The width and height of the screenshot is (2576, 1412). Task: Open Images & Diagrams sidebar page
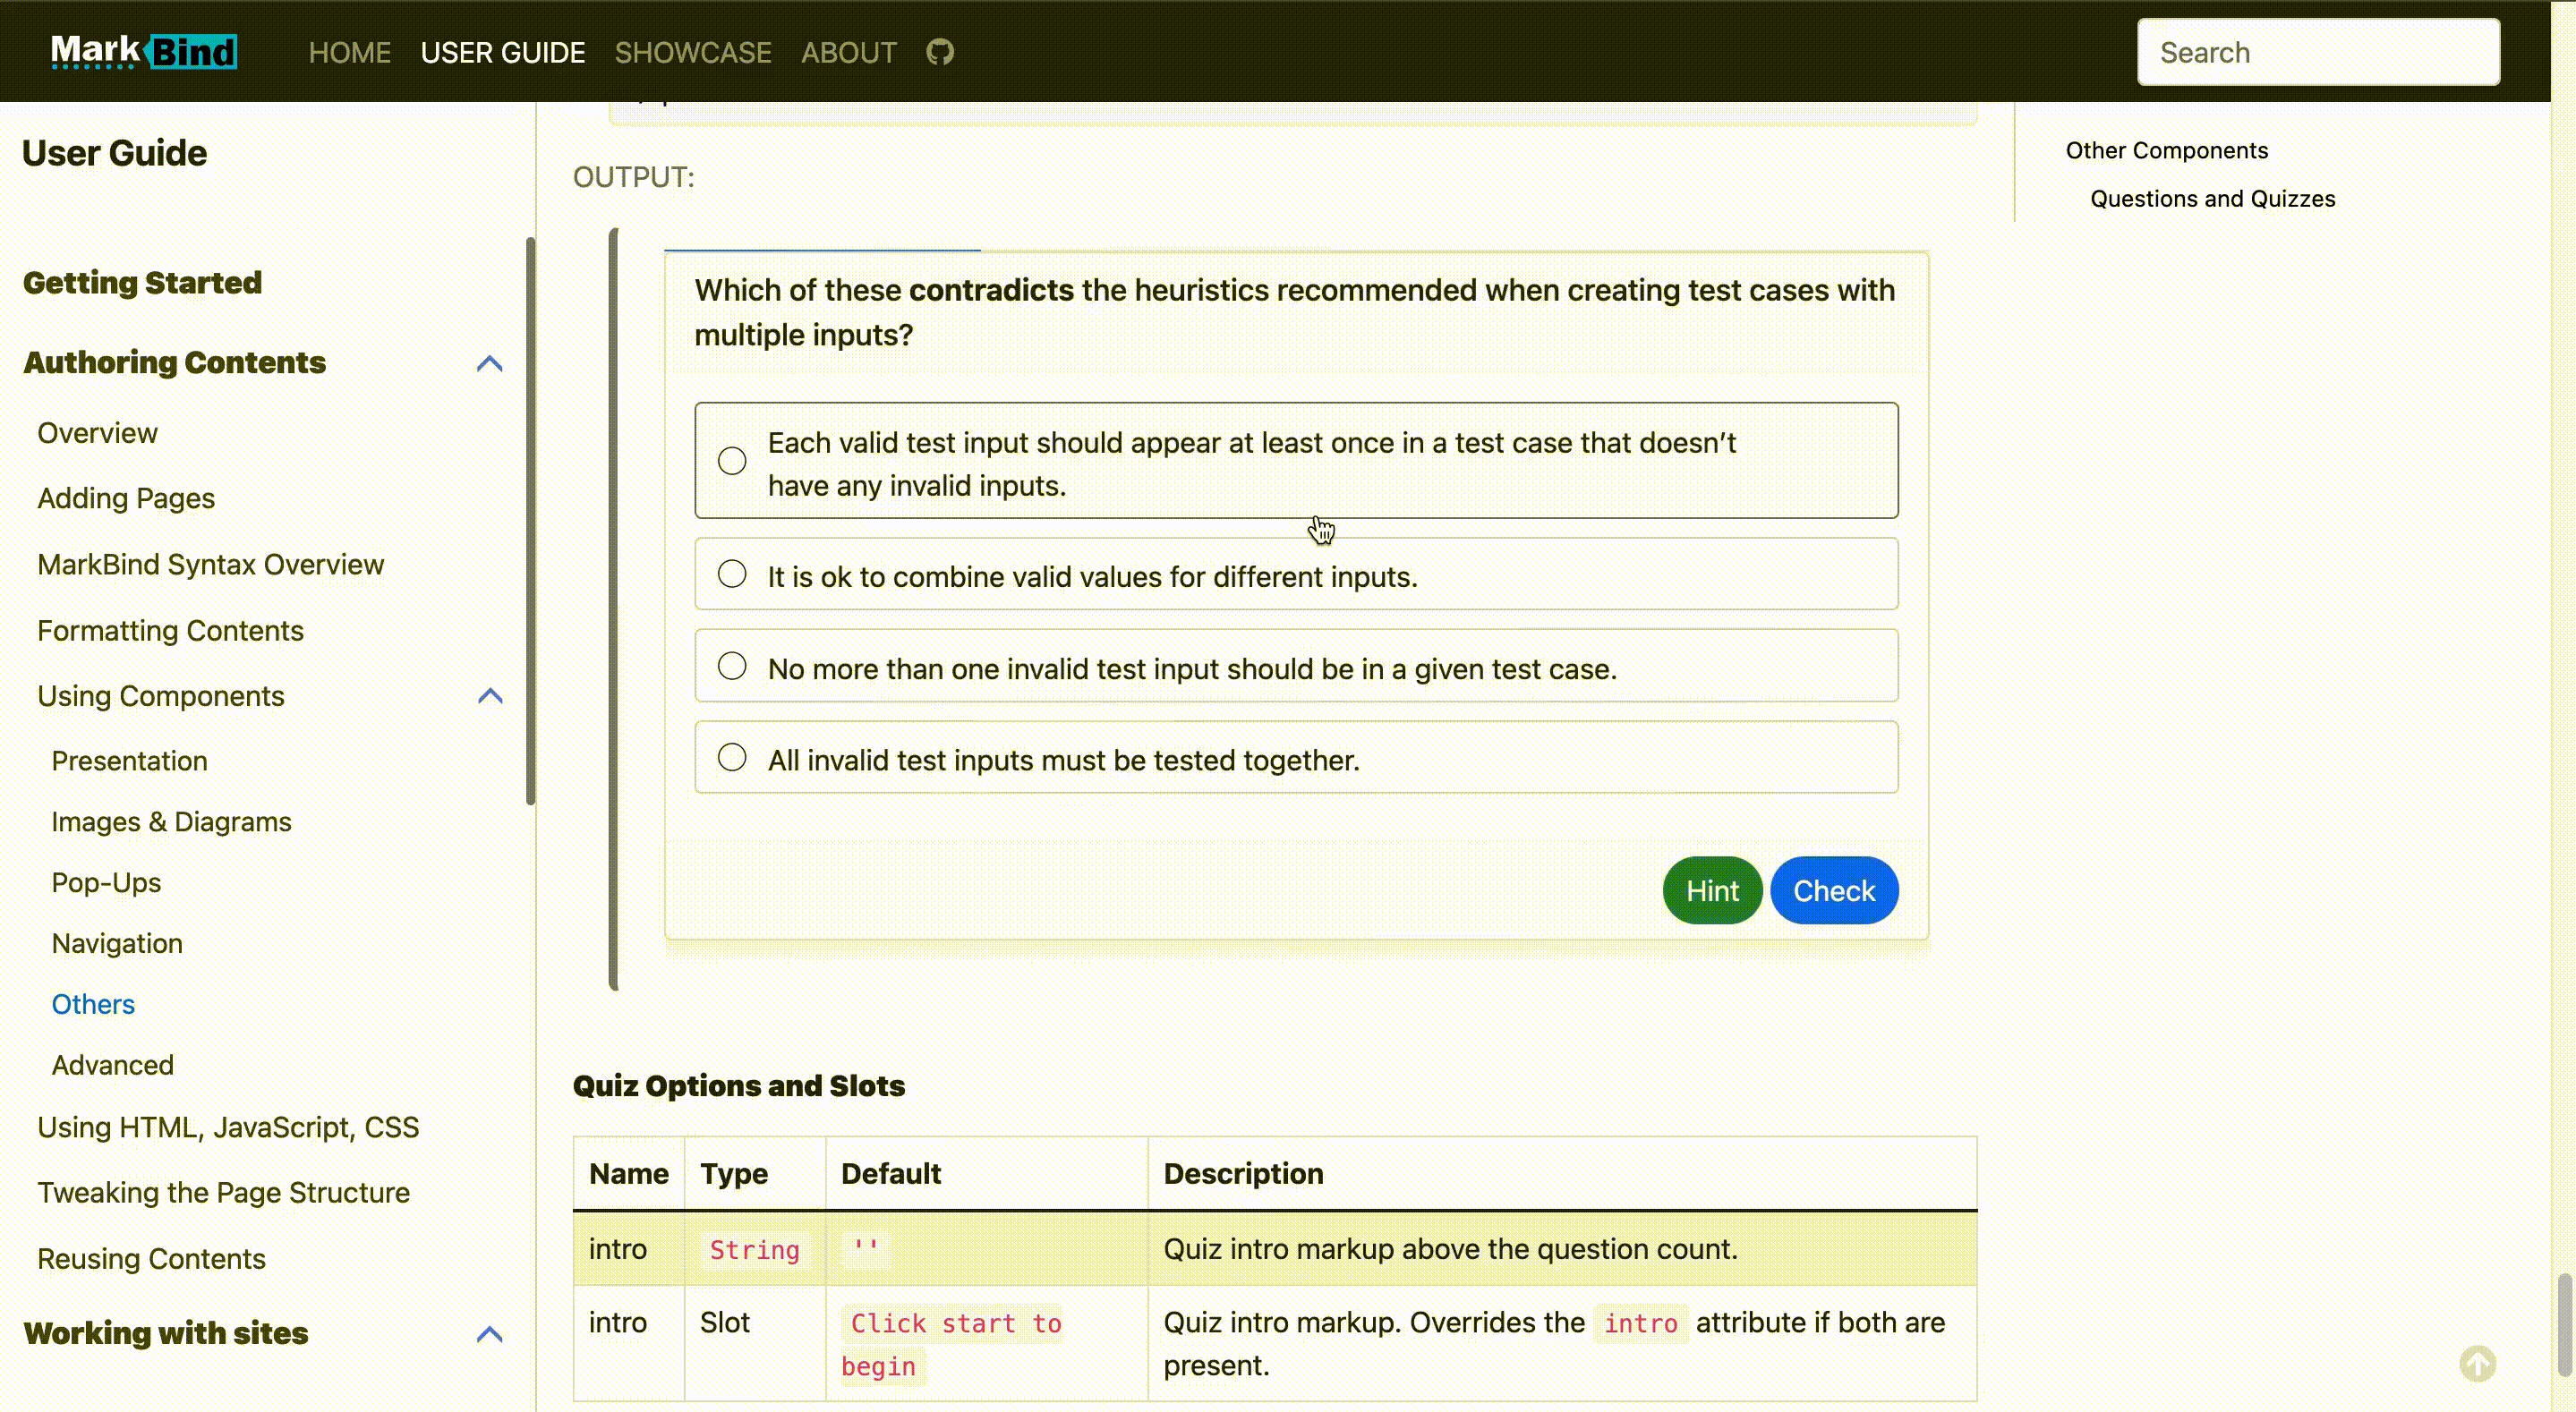pos(171,822)
